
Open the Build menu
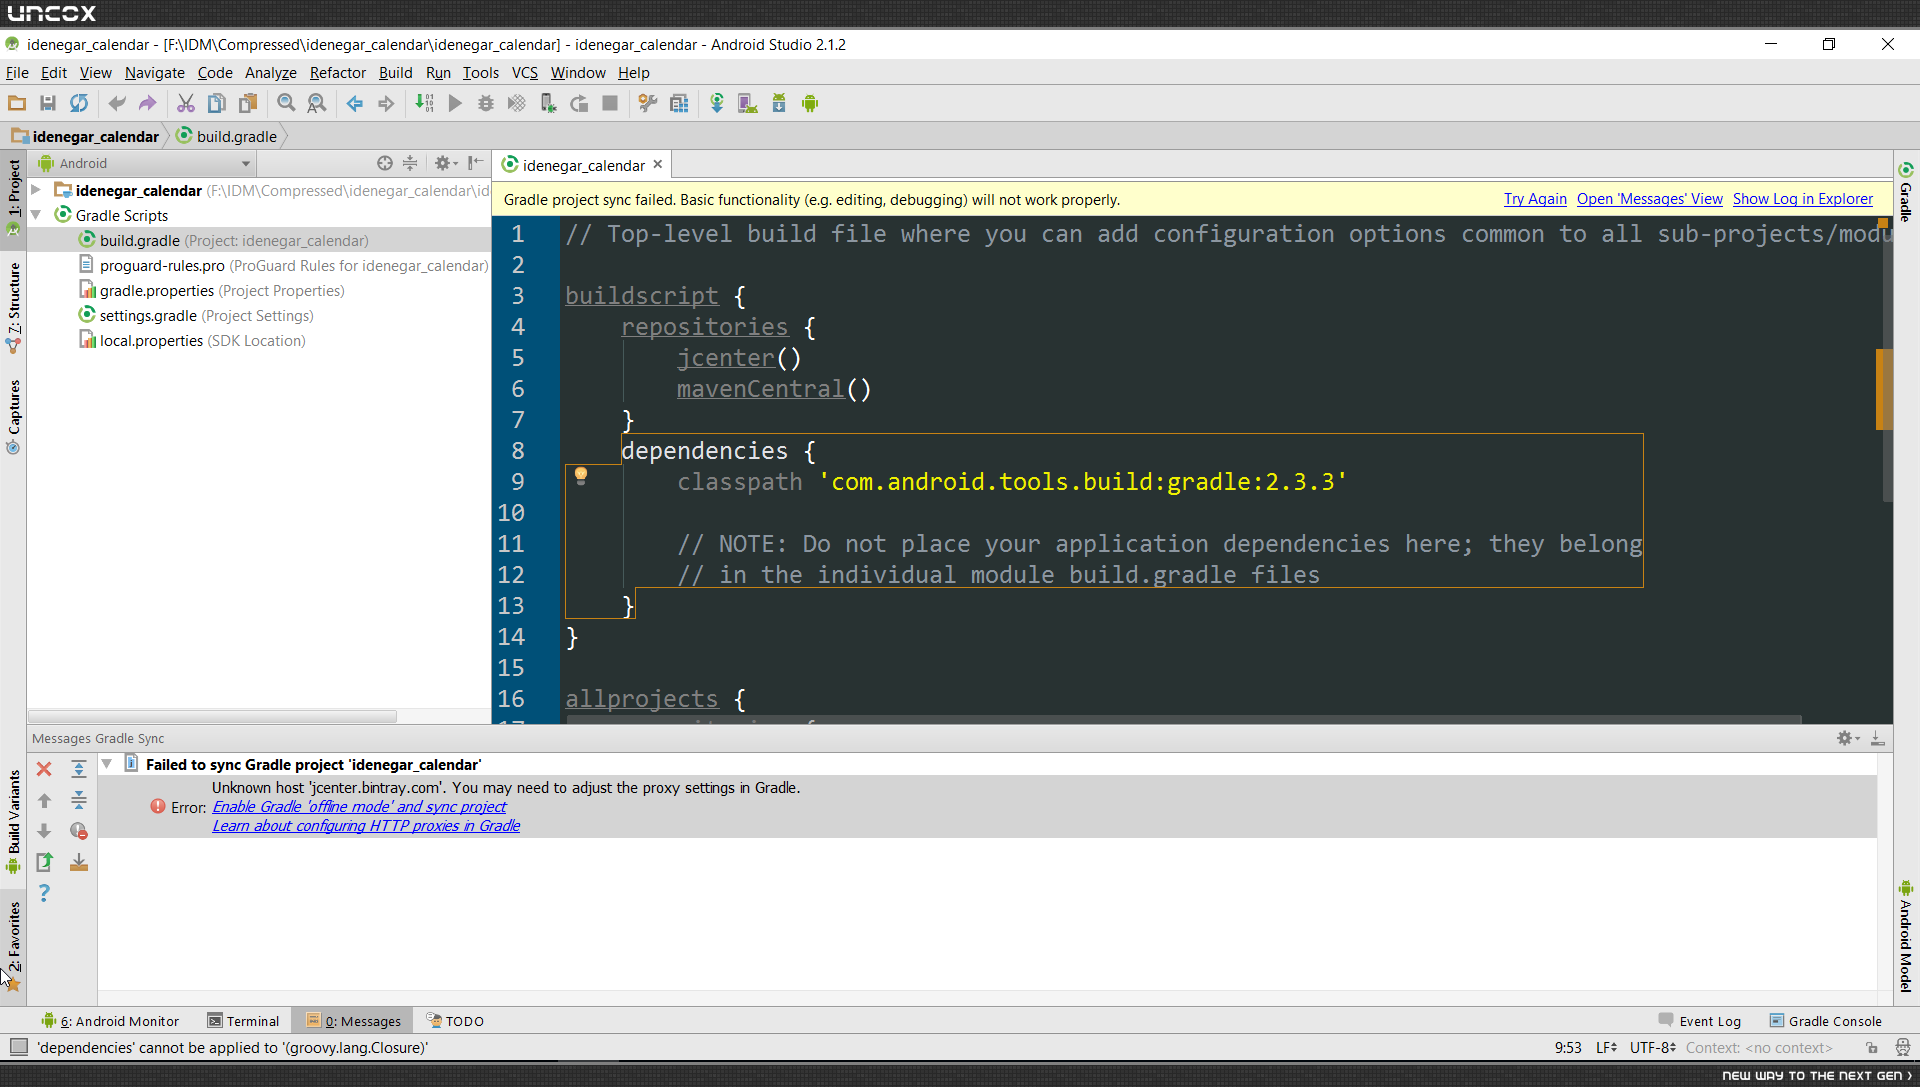tap(395, 73)
